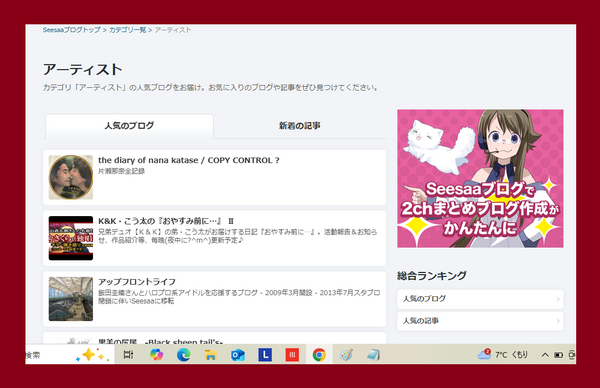Screen dimensions: 600x388
Task: Click the chevron on the 人気のブログ ranking row
Action: coord(558,299)
